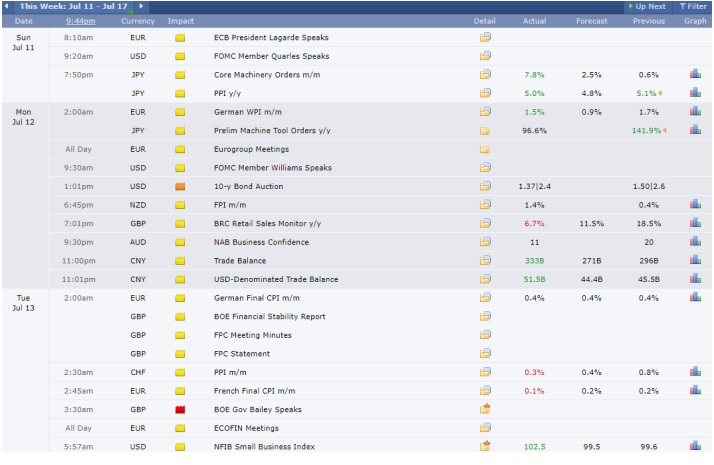Open detail folder for FPC Meeting Minutes

pos(485,335)
